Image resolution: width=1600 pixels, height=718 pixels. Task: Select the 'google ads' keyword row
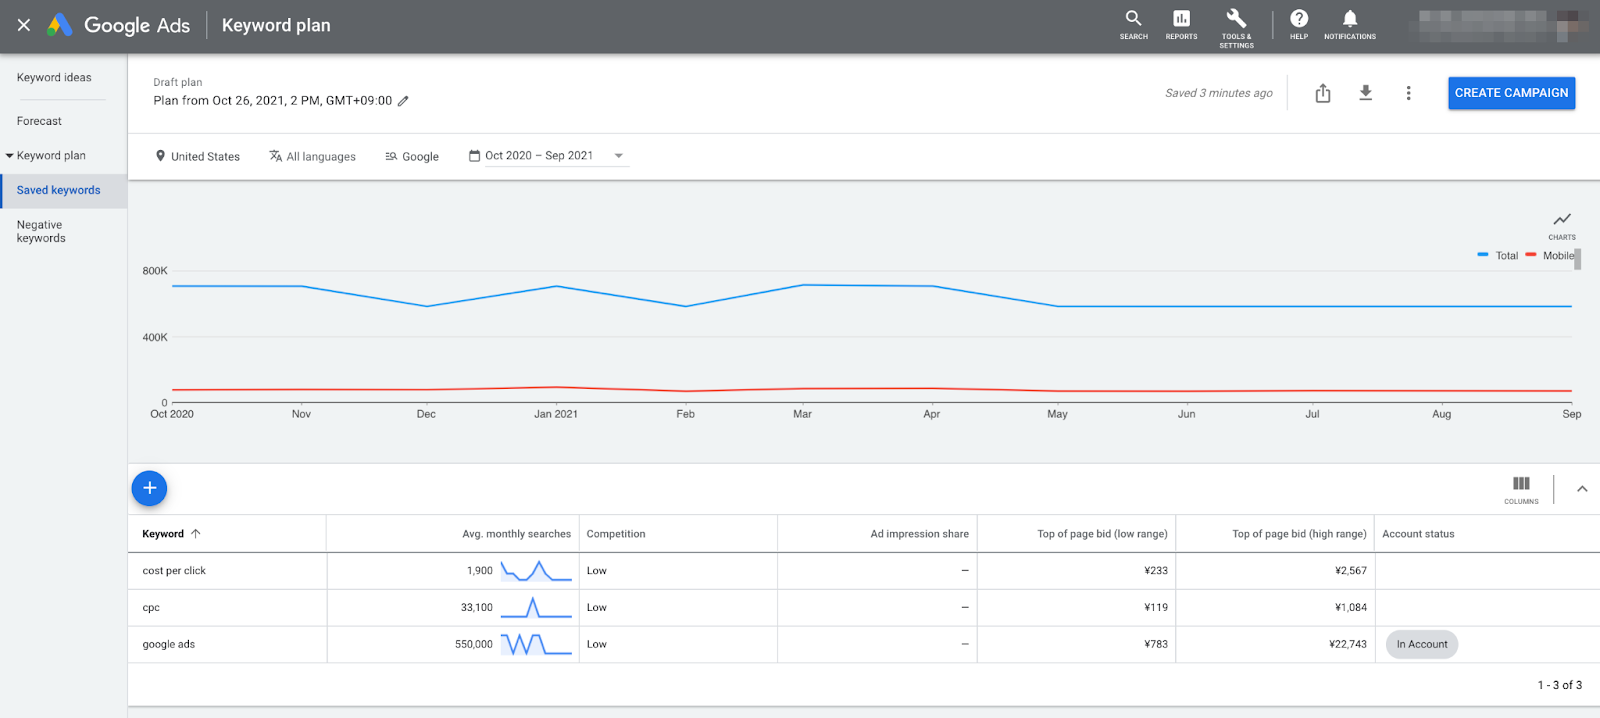[x=864, y=645]
